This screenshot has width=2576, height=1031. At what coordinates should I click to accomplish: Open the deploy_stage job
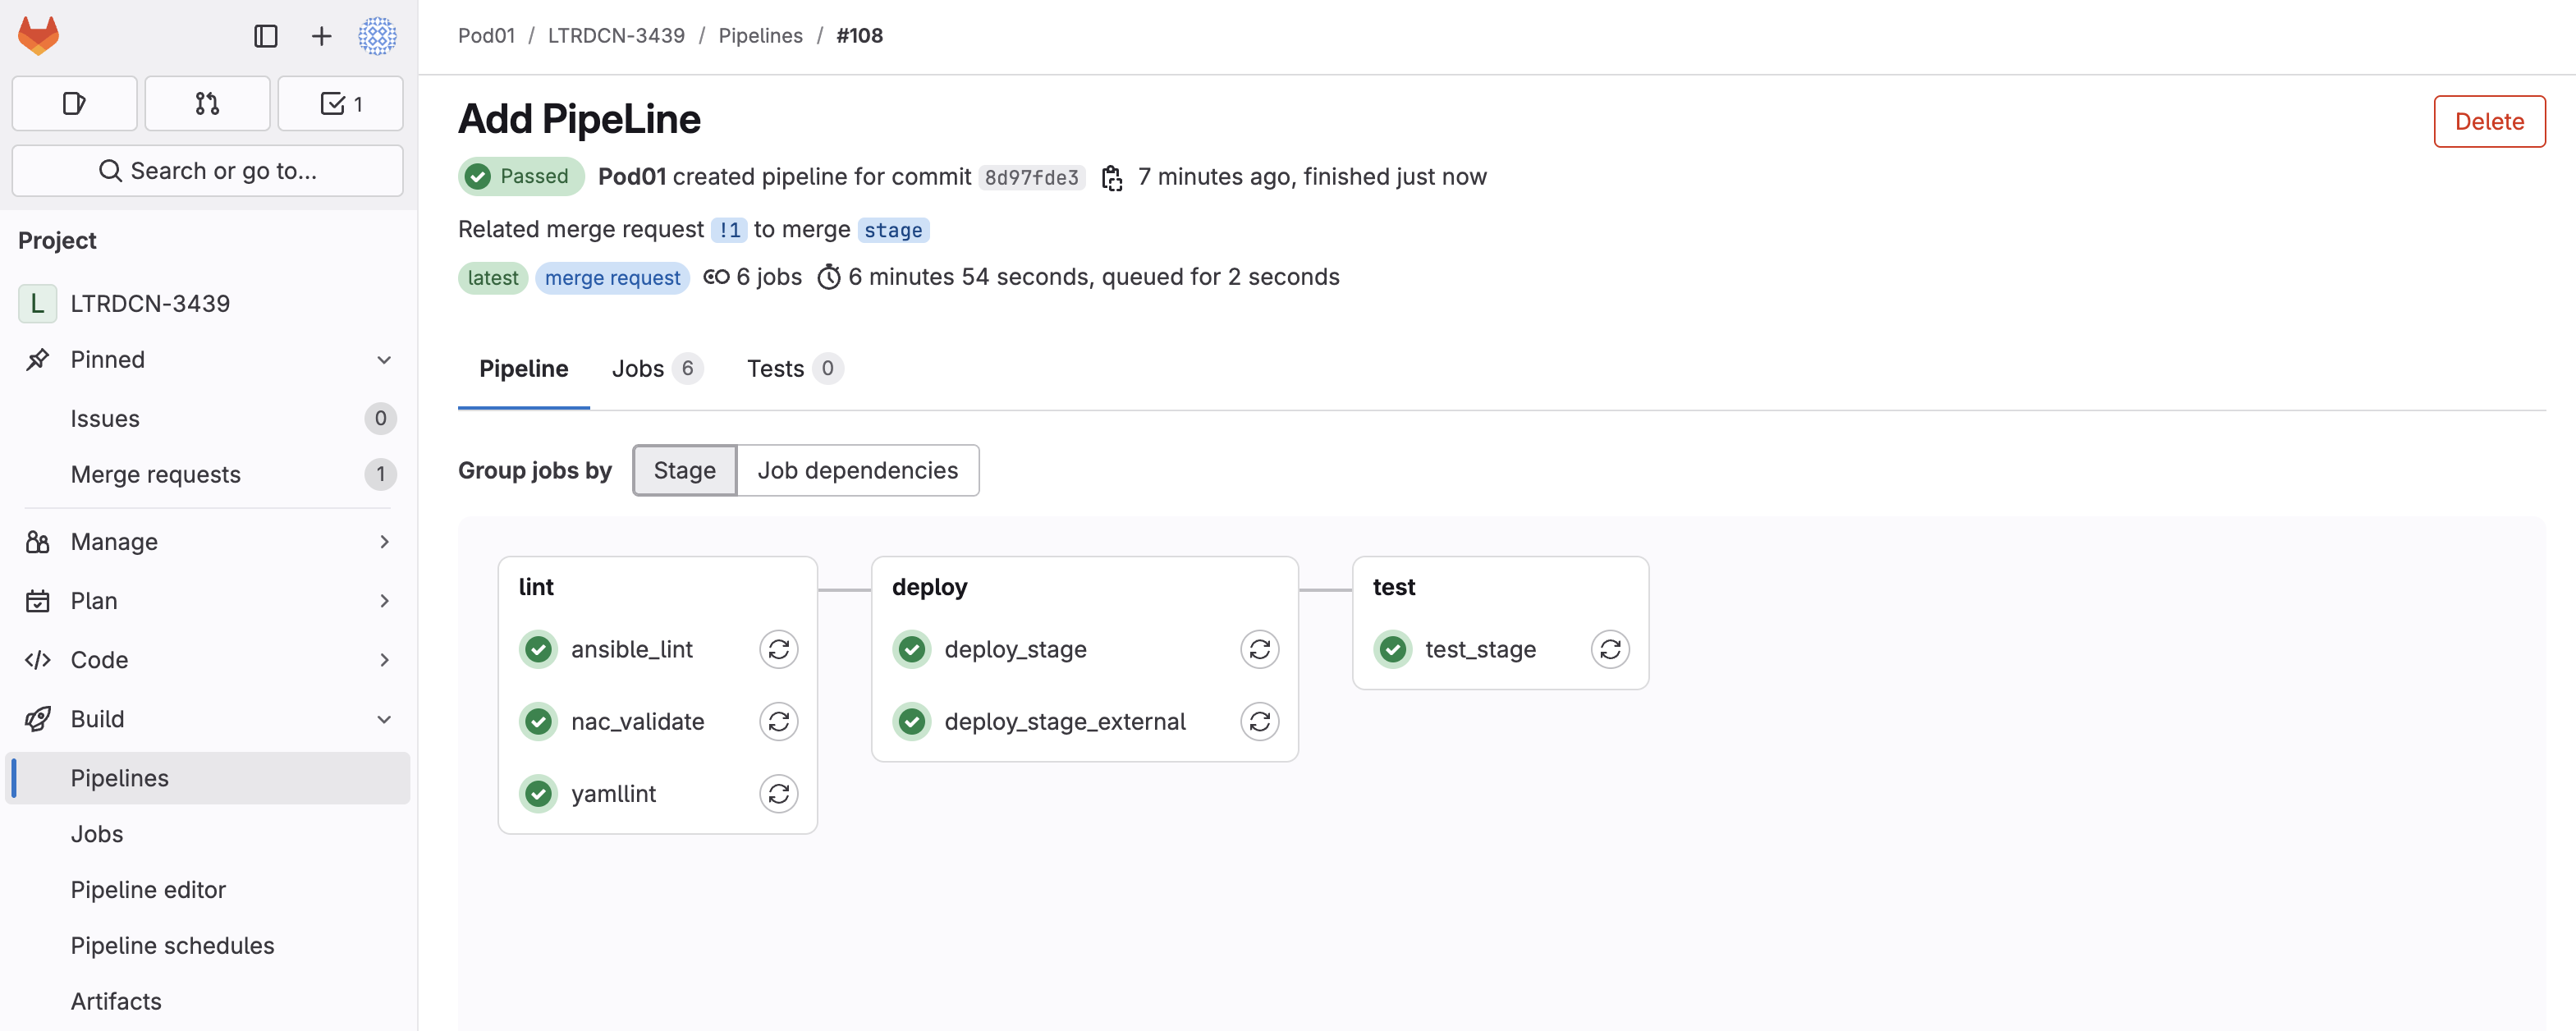click(x=1016, y=649)
